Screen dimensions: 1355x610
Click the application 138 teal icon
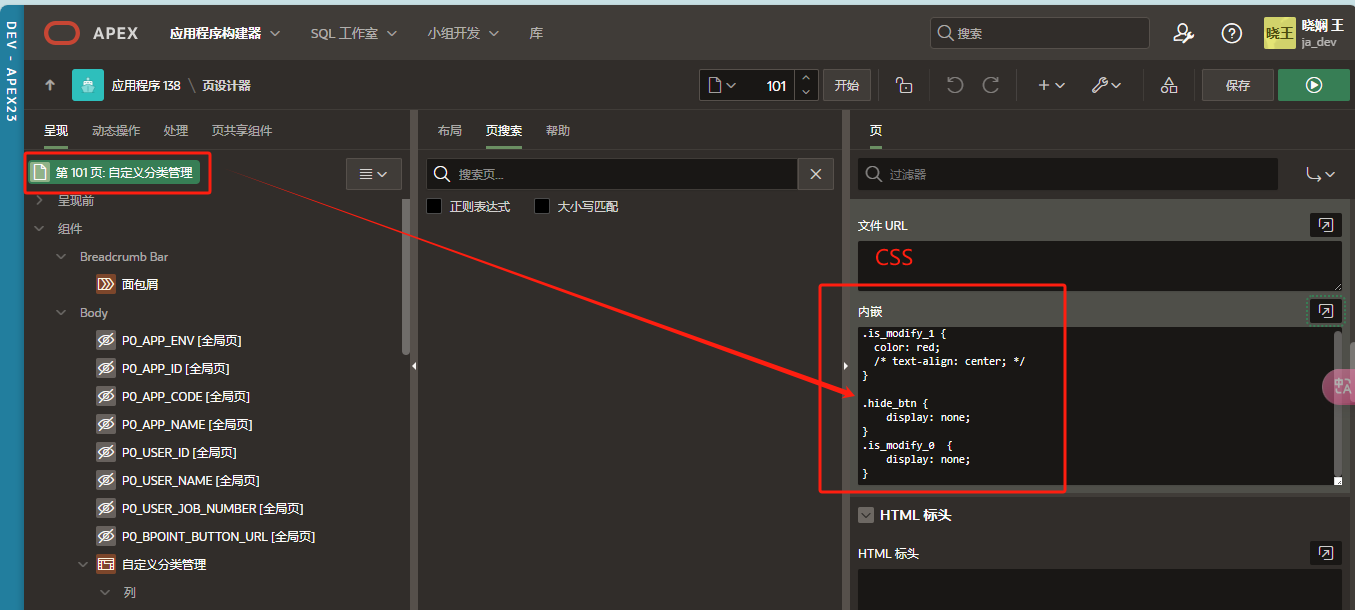(88, 86)
